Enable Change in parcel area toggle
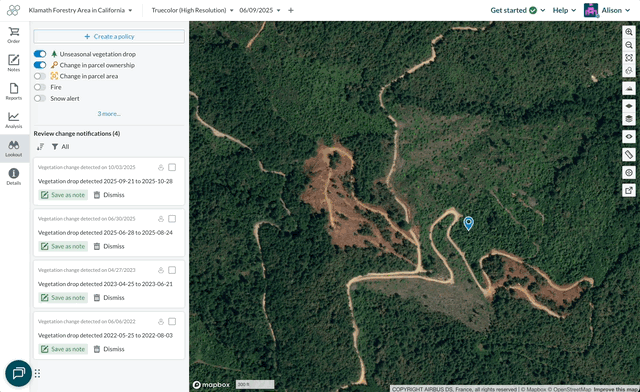The height and width of the screenshot is (392, 640). tap(40, 76)
